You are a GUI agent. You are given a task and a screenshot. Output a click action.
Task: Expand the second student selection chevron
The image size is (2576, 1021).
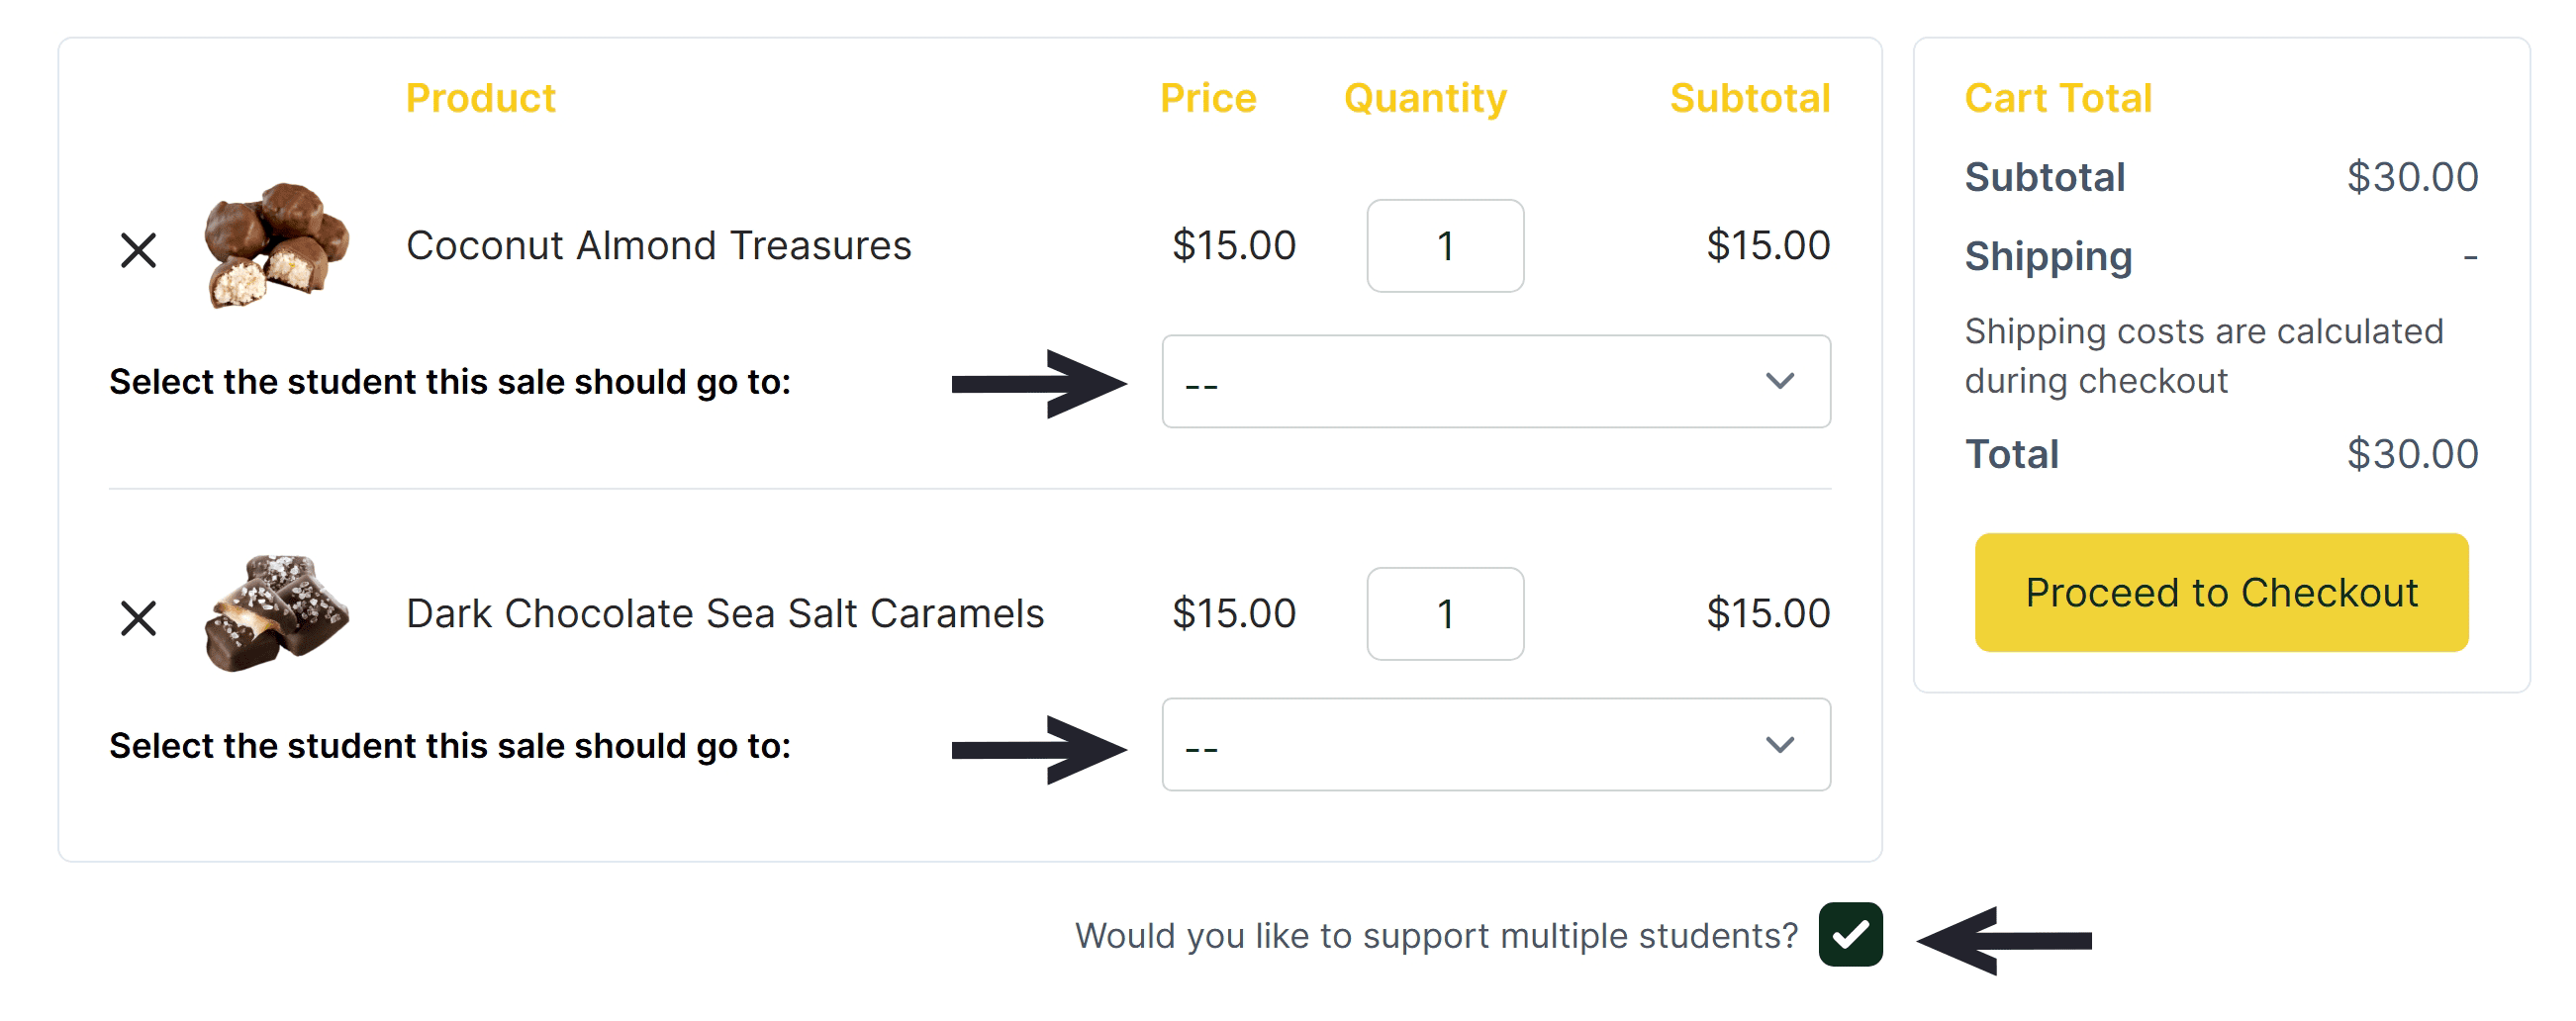pyautogui.click(x=1779, y=745)
